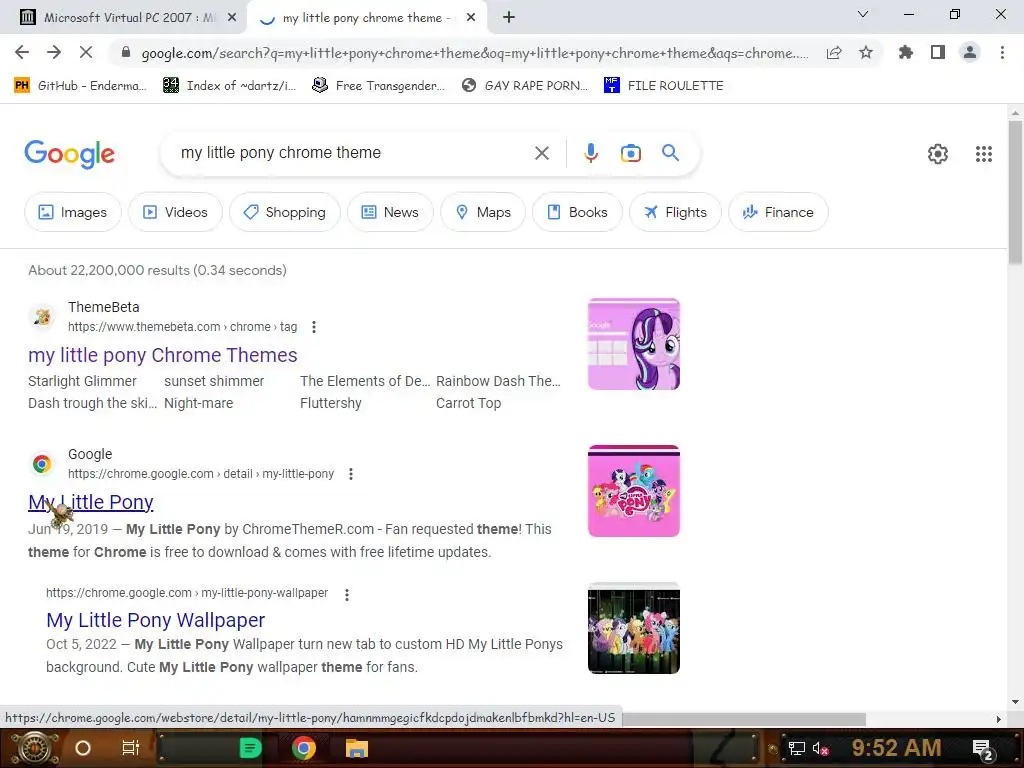The width and height of the screenshot is (1024, 768).
Task: Open ThemeBeta result options three dots
Action: [314, 327]
